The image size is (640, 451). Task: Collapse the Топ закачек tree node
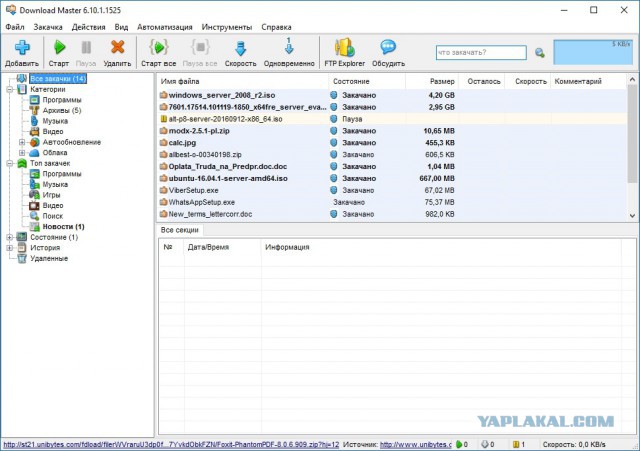click(x=10, y=163)
